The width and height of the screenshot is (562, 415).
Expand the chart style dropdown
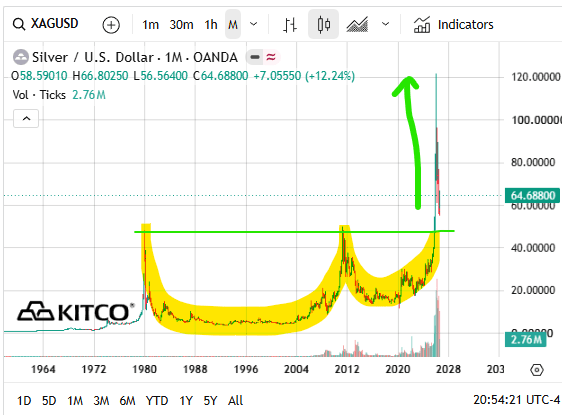point(386,24)
